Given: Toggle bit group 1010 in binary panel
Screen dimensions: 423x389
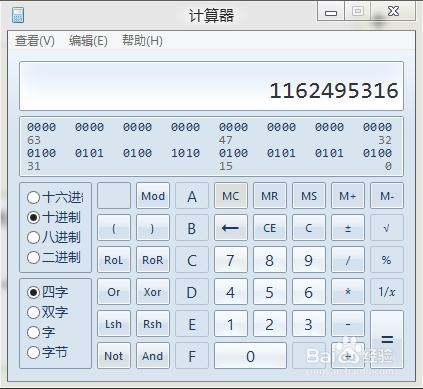Looking at the screenshot, I should 185,153.
